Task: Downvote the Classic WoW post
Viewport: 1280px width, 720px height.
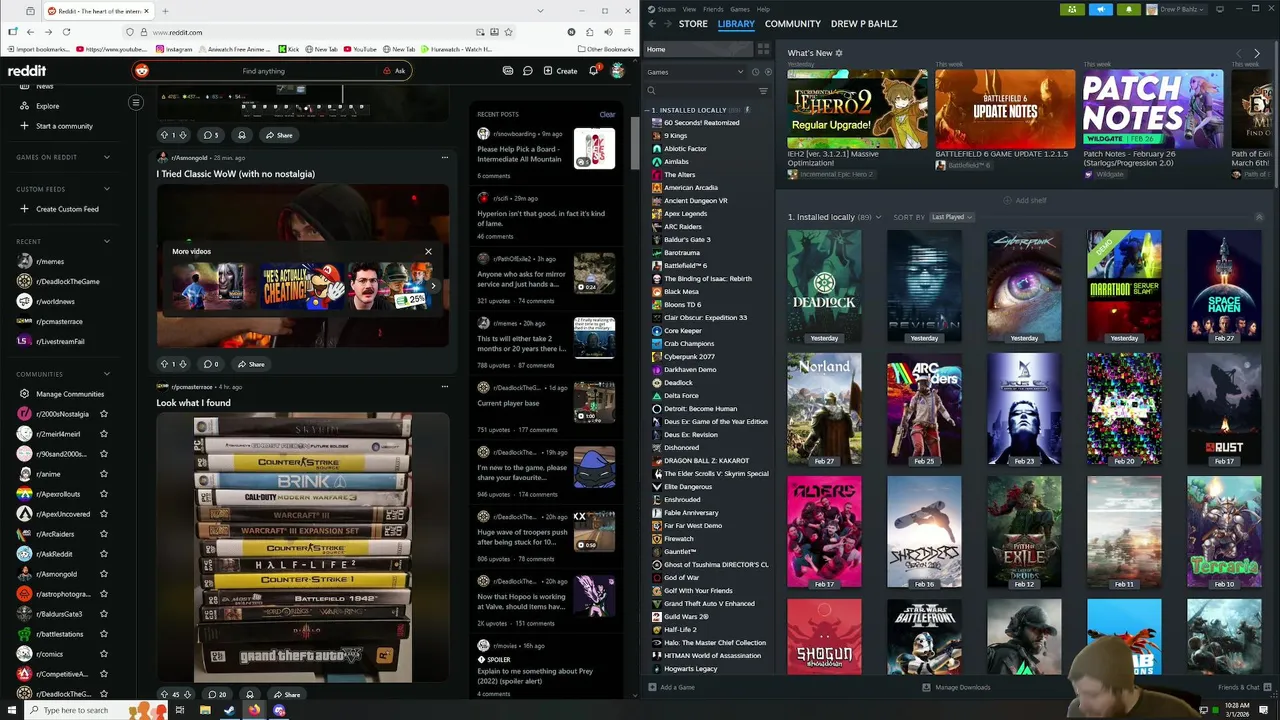Action: 182,364
